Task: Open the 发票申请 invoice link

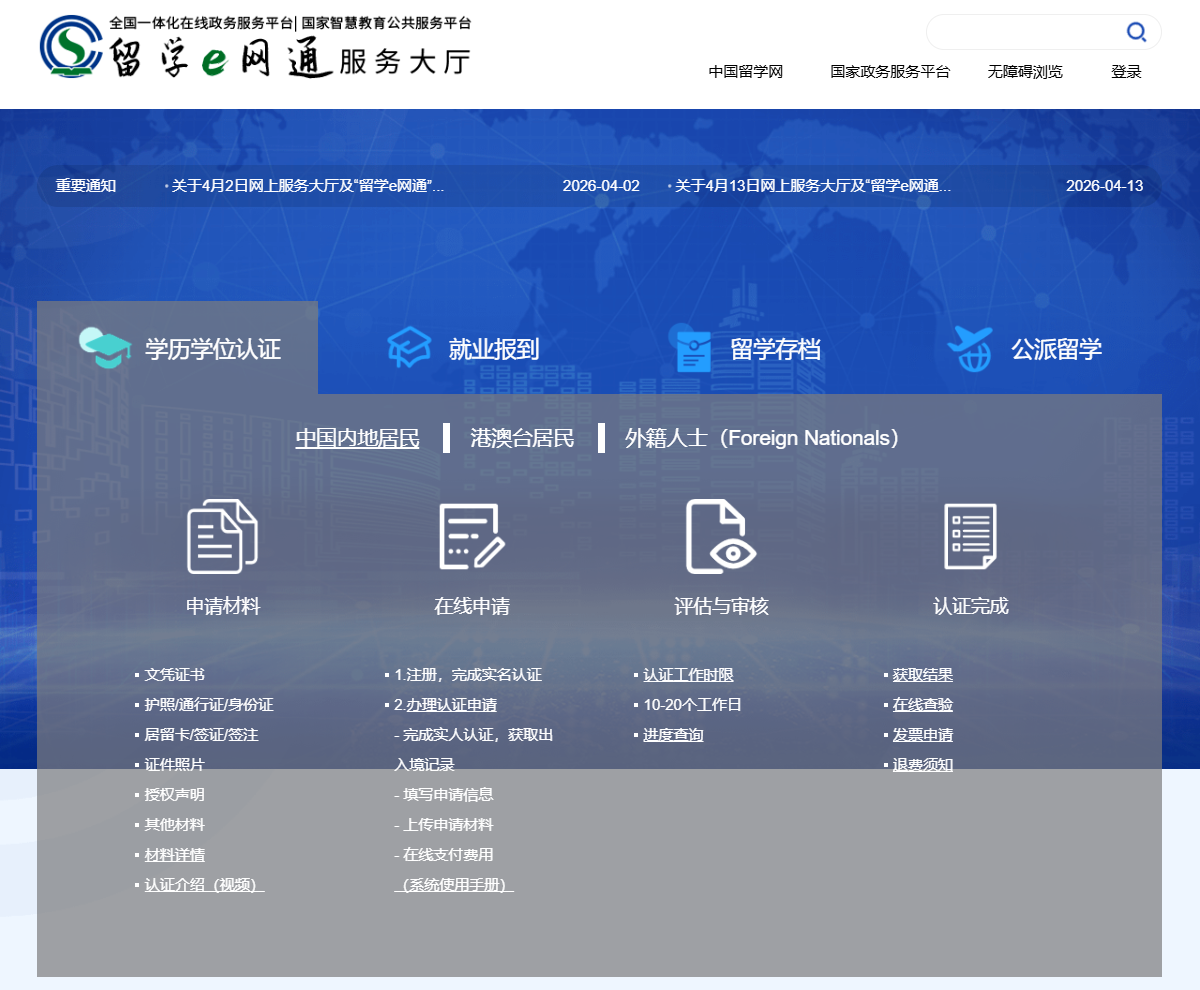Action: (x=922, y=734)
